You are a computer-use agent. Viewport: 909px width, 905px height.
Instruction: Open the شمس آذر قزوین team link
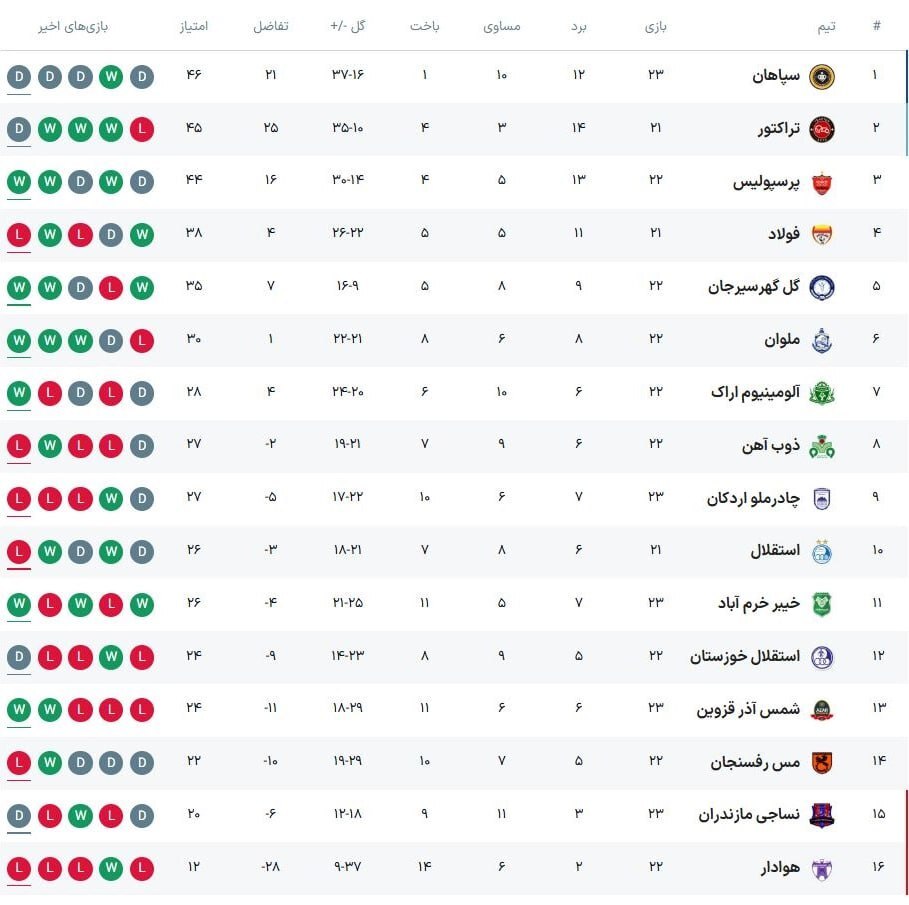click(x=749, y=710)
